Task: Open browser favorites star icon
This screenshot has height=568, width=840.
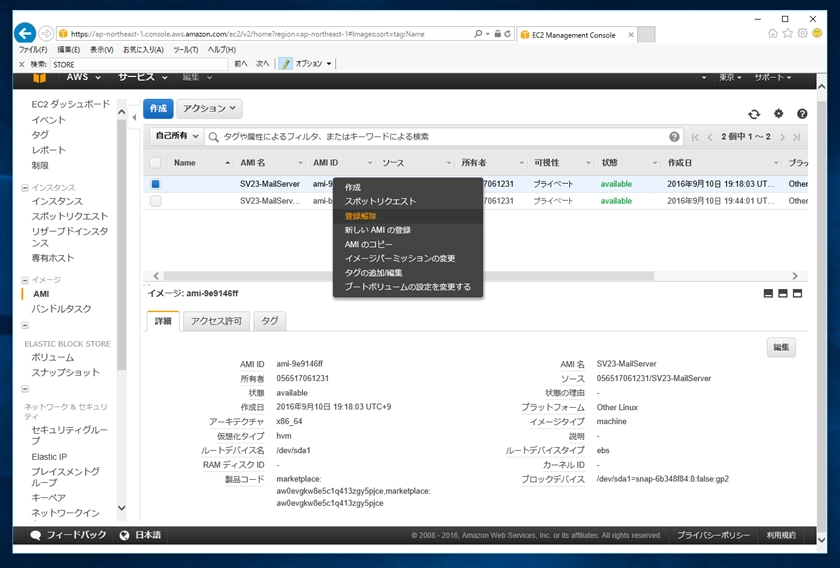Action: 788,33
